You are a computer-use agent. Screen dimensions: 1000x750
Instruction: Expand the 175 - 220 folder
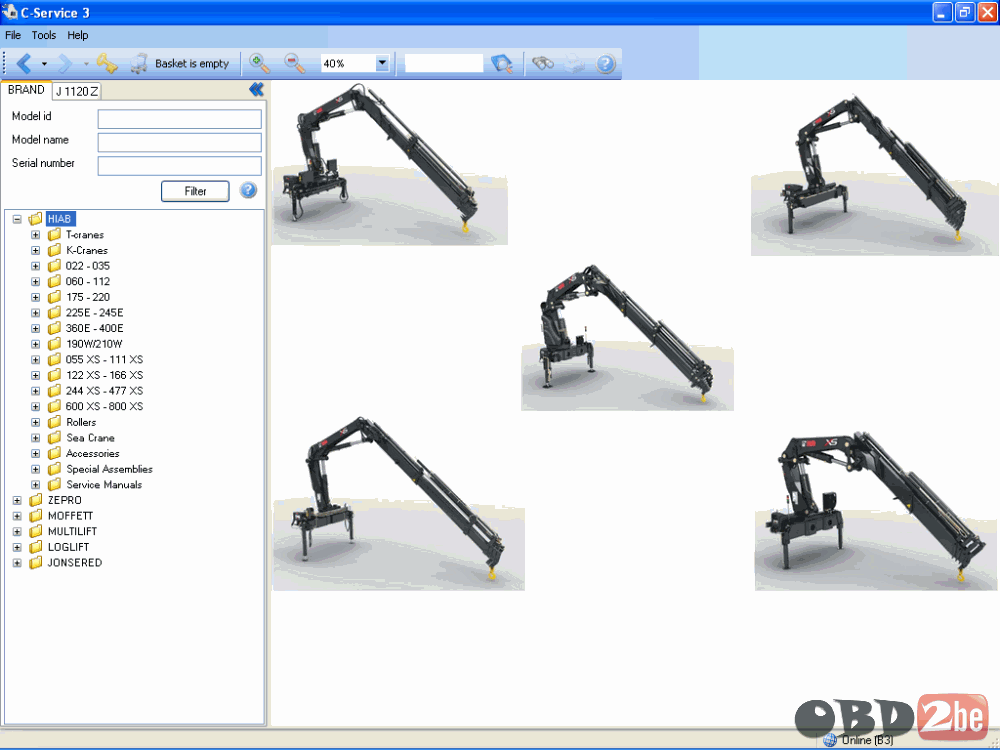point(36,297)
